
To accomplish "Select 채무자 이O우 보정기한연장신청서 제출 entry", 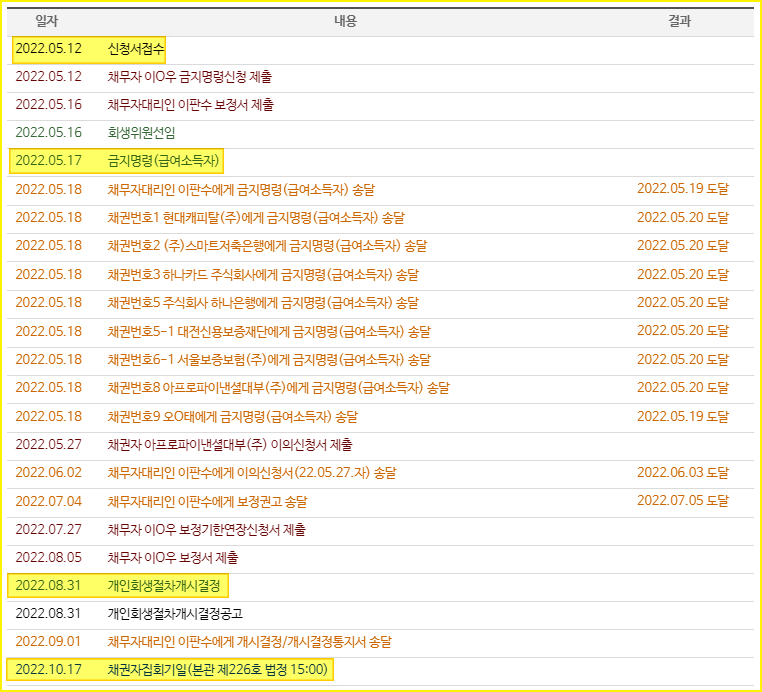I will click(207, 530).
